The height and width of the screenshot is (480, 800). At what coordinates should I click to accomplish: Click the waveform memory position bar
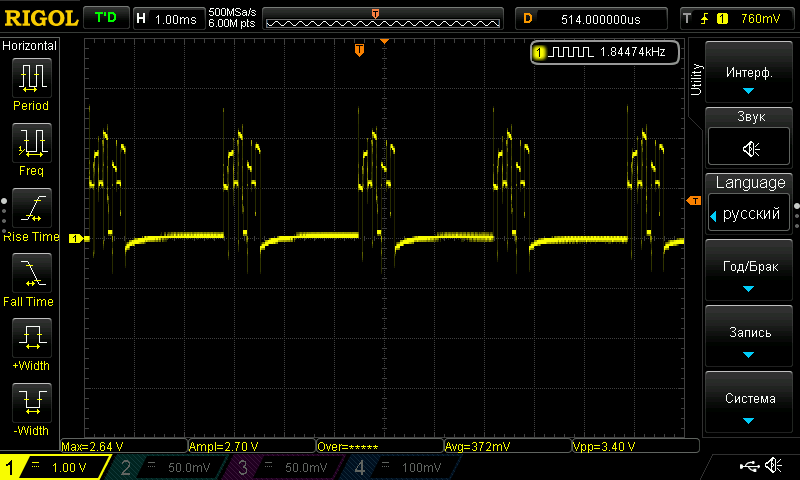pyautogui.click(x=384, y=19)
